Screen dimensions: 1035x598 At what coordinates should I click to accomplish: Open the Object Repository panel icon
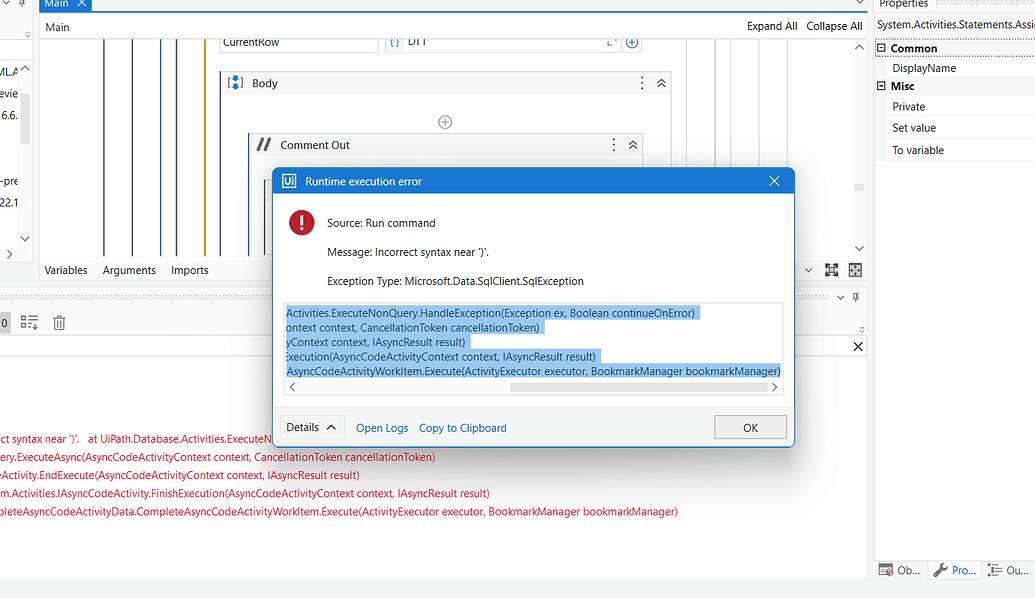point(885,570)
